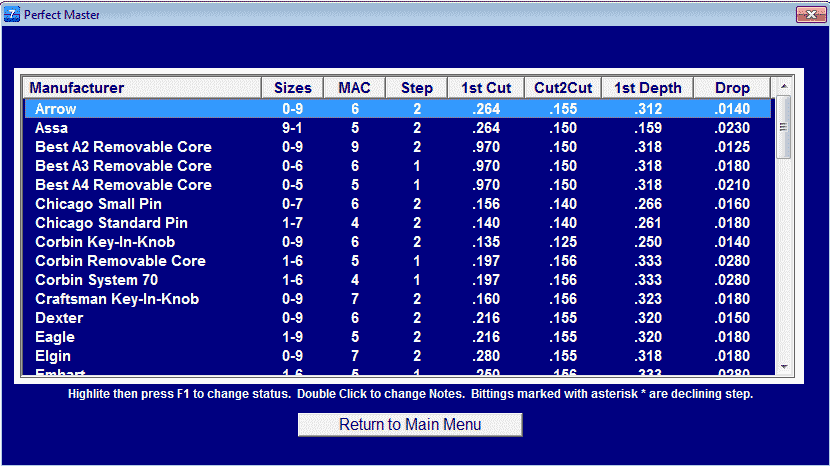
Task: Click the 1st Depth column header
Action: point(647,88)
